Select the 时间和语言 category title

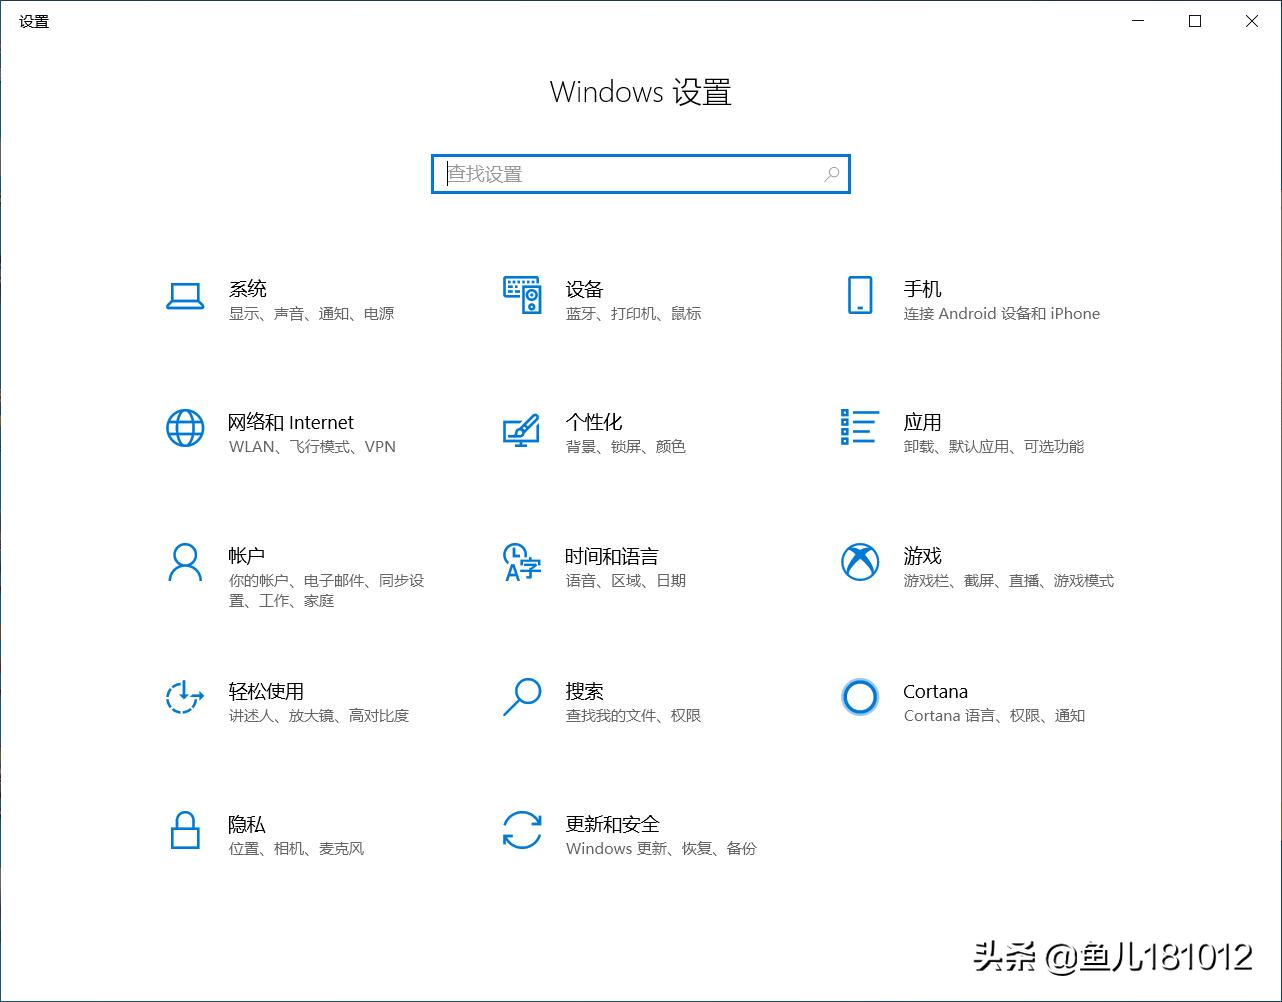pos(612,556)
